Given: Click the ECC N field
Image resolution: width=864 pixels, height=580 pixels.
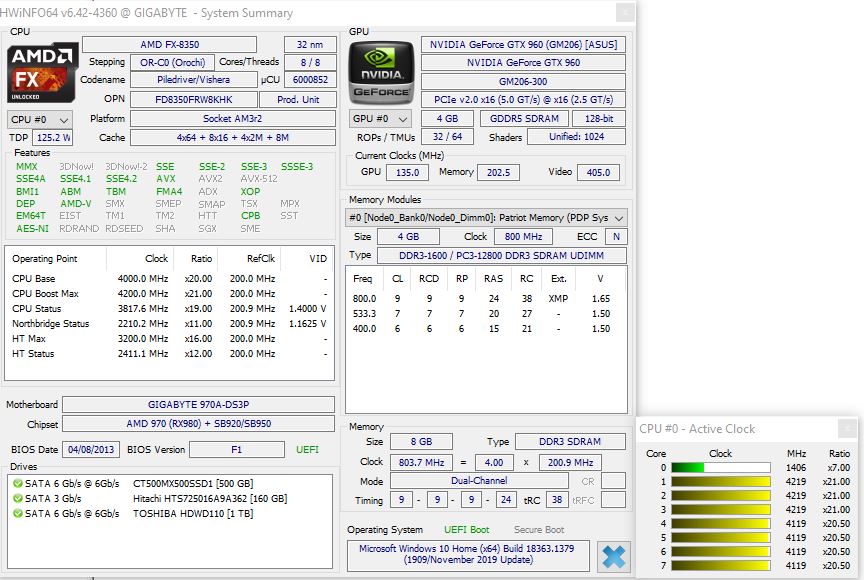Looking at the screenshot, I should [x=616, y=237].
